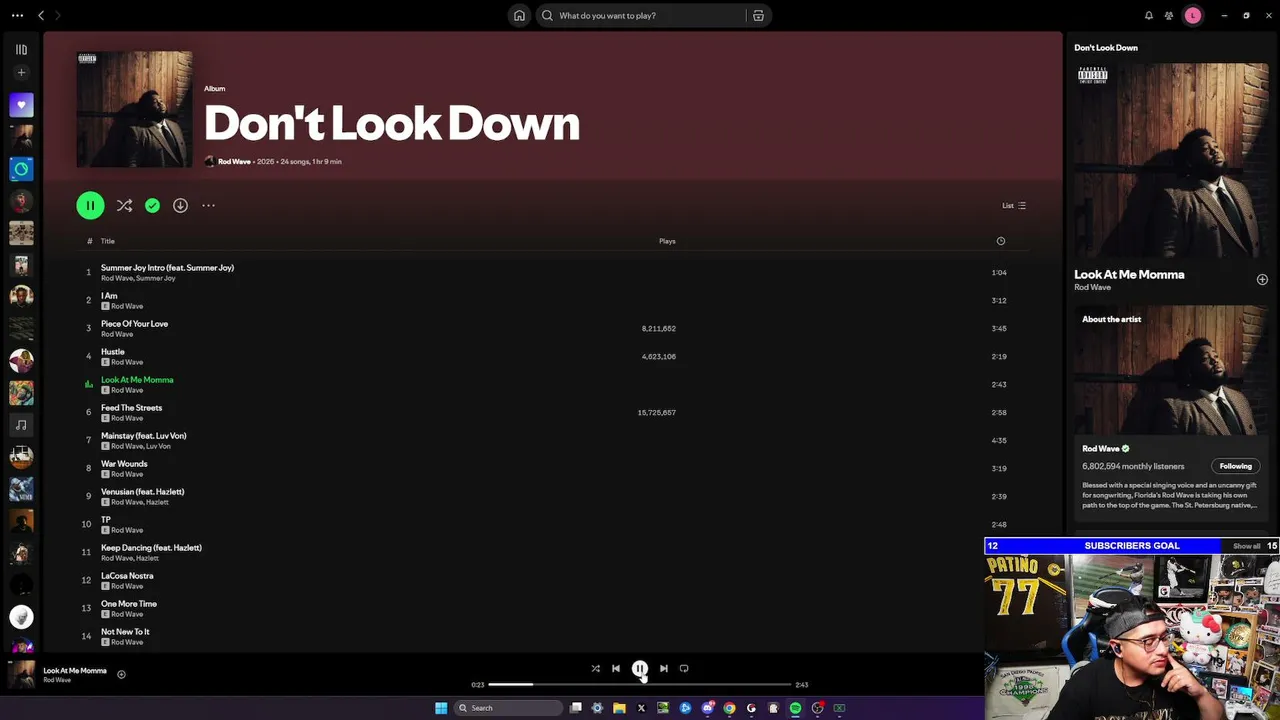
Task: Open the Browse icon inside search bar
Action: (x=758, y=16)
